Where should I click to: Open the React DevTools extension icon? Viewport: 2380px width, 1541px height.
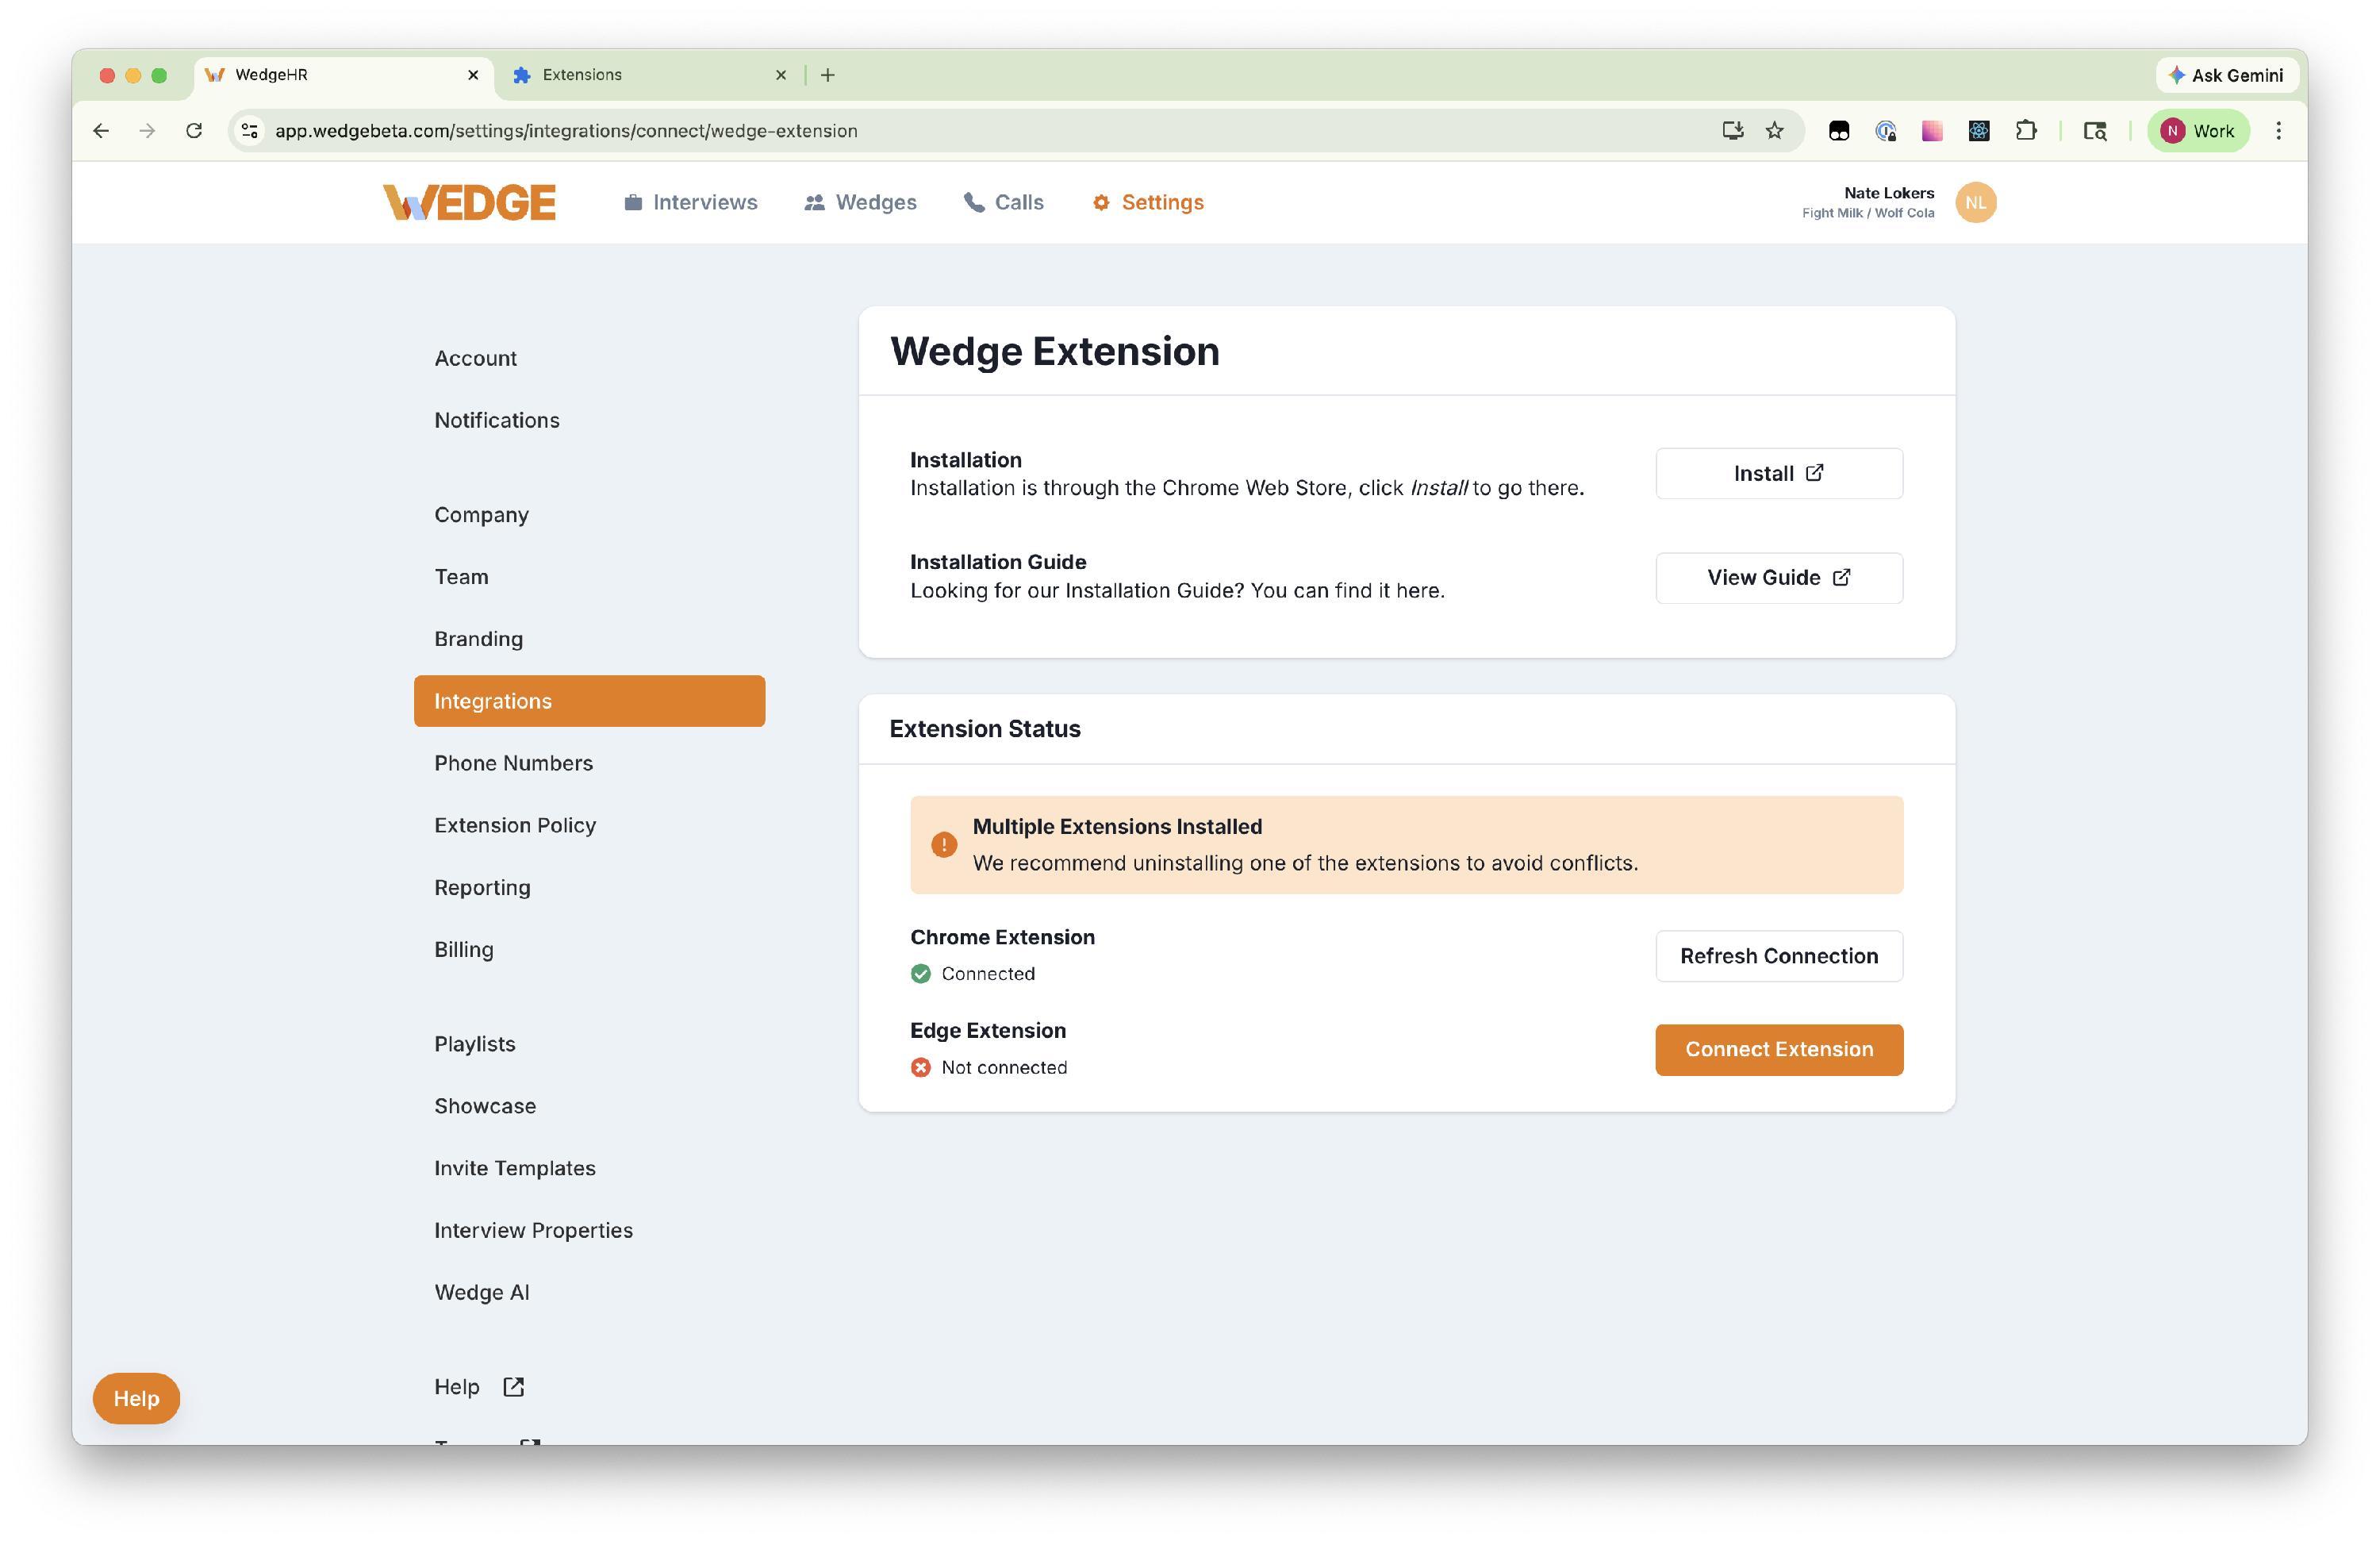(1979, 131)
